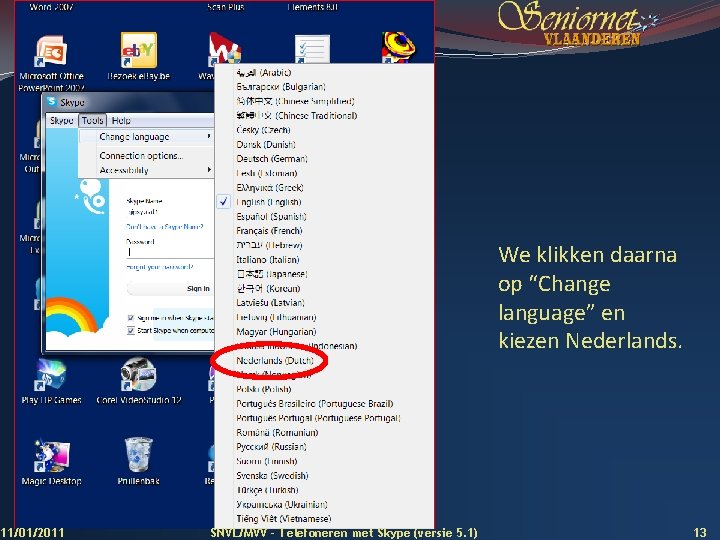Select Bulgarian language option
This screenshot has height=540, width=720.
click(x=281, y=87)
